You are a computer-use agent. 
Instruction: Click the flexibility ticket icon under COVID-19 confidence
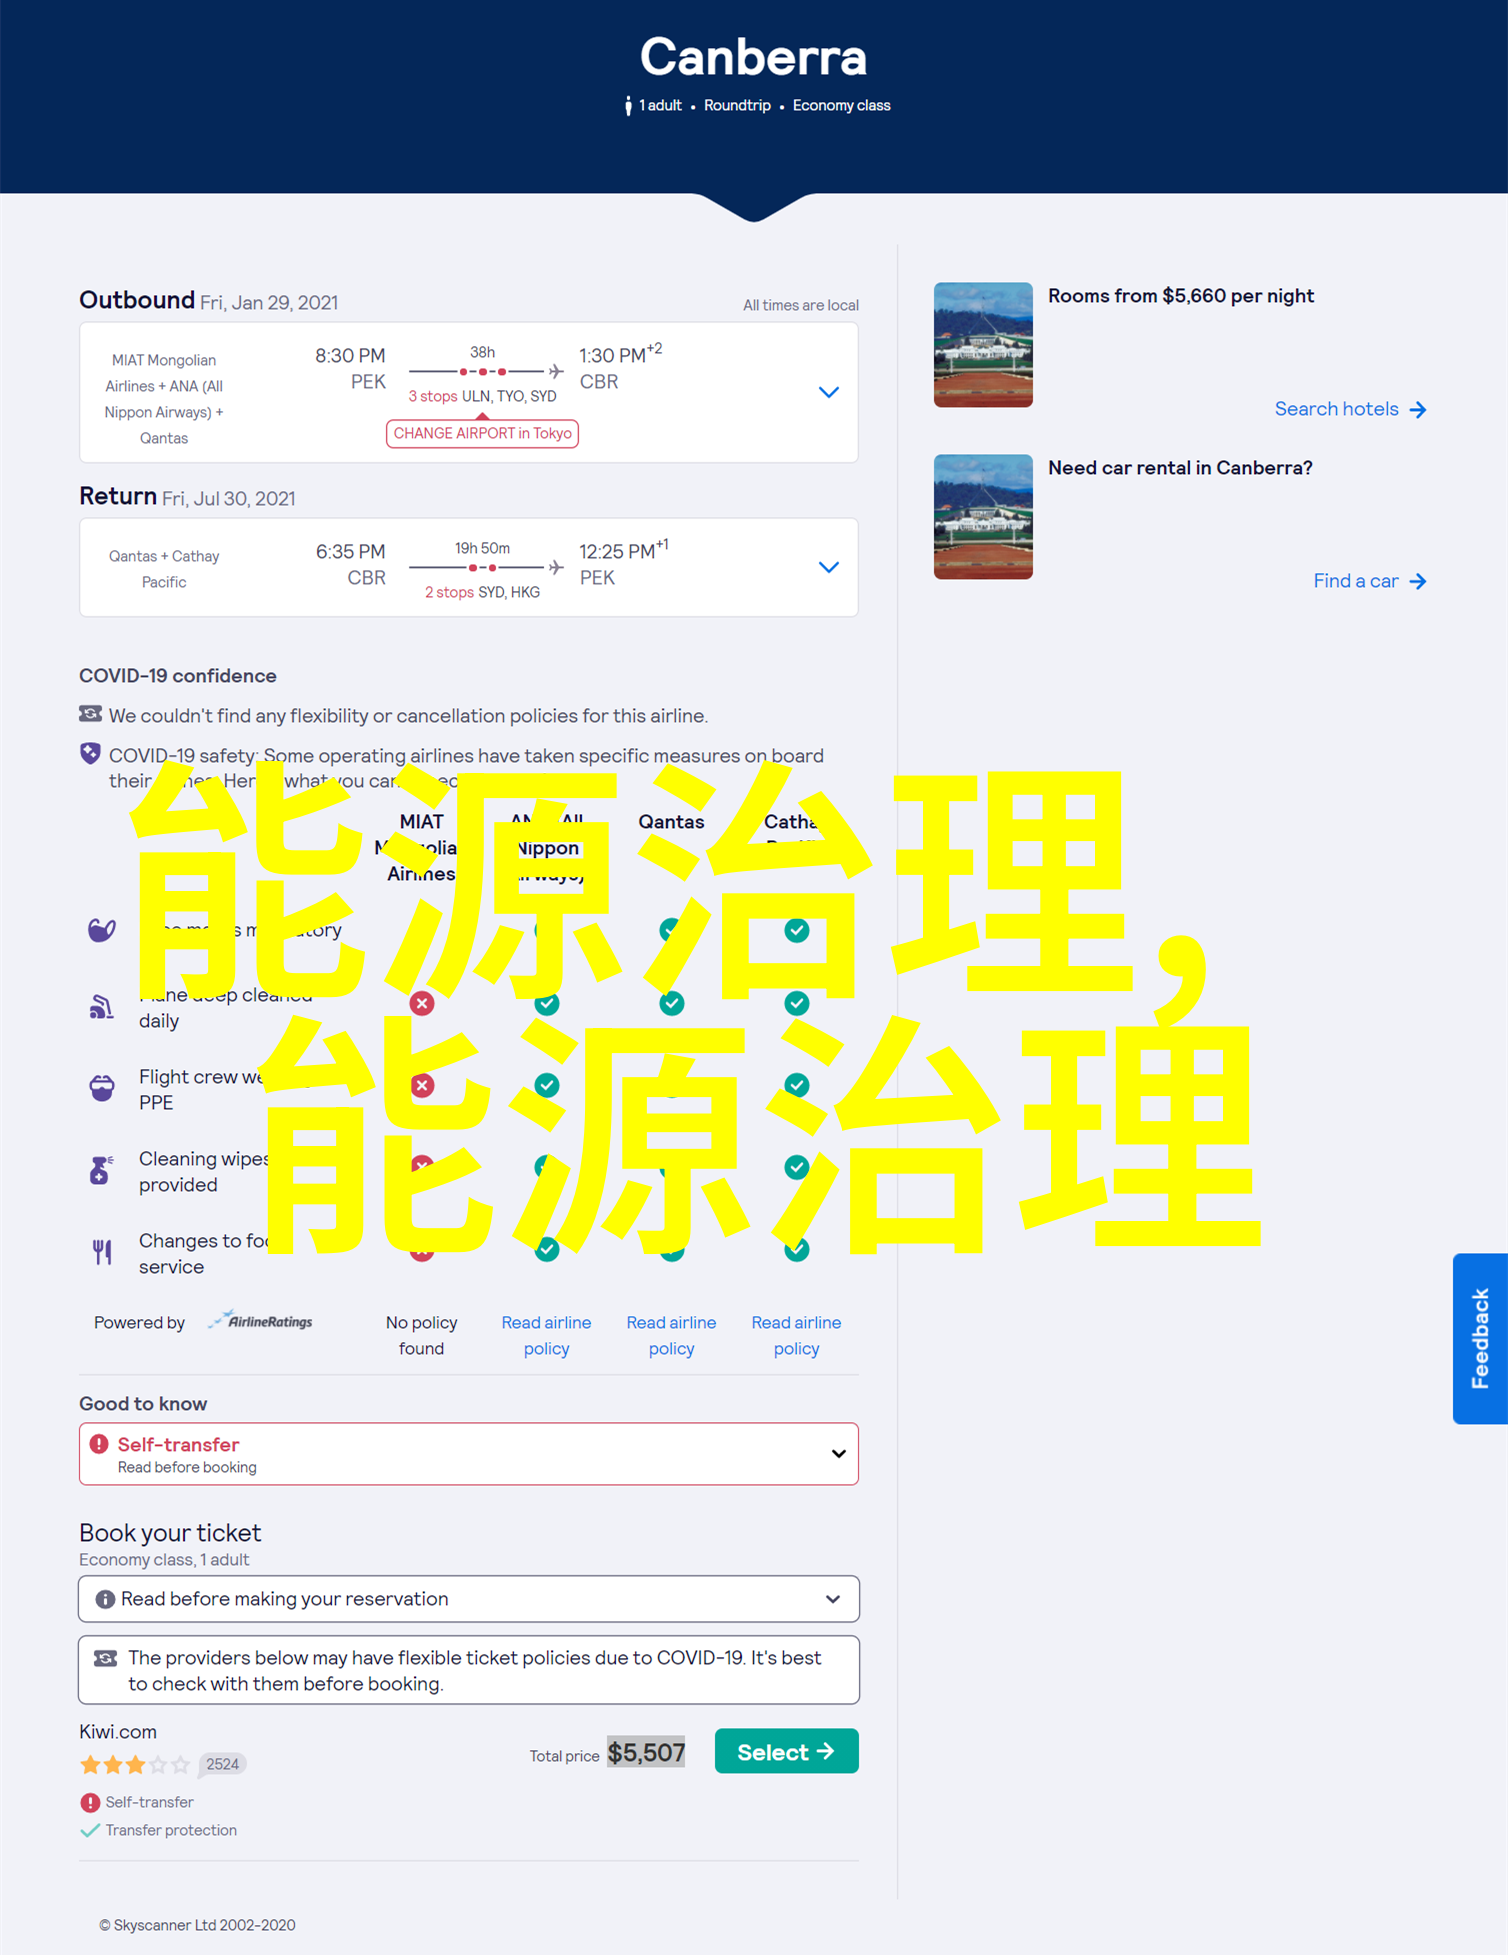tap(90, 714)
